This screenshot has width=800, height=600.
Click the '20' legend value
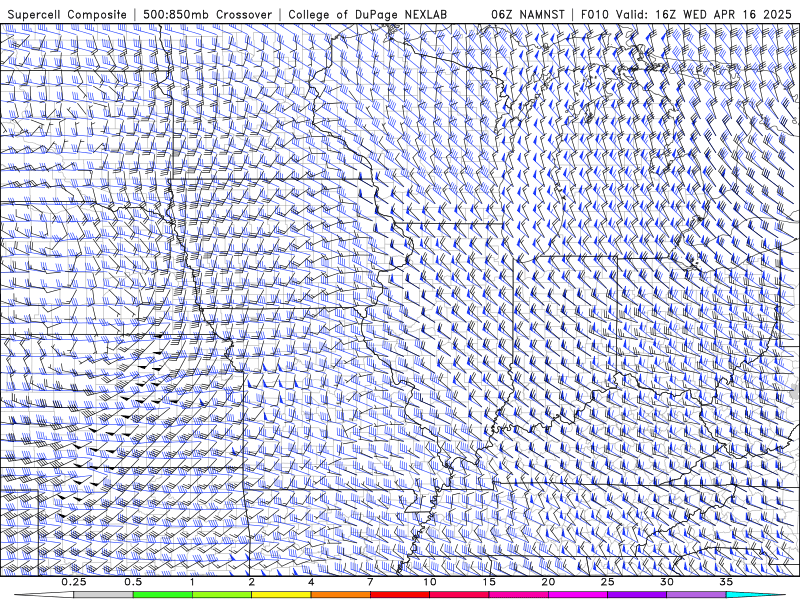(548, 582)
